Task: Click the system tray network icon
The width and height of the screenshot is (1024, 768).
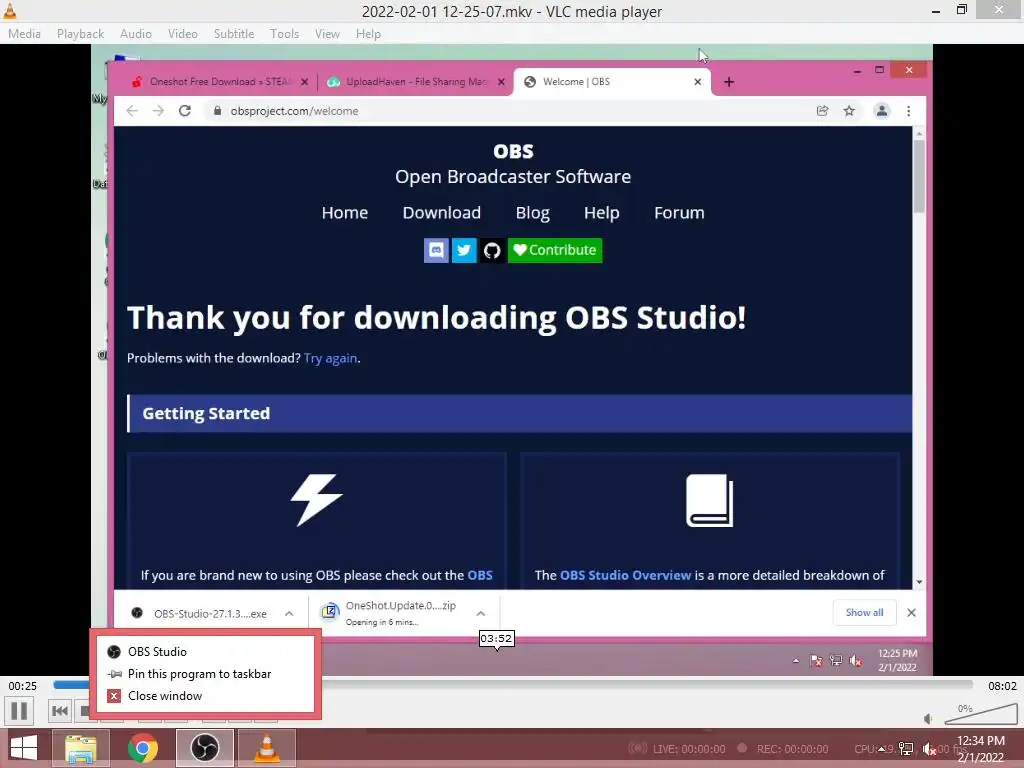Action: (x=906, y=749)
